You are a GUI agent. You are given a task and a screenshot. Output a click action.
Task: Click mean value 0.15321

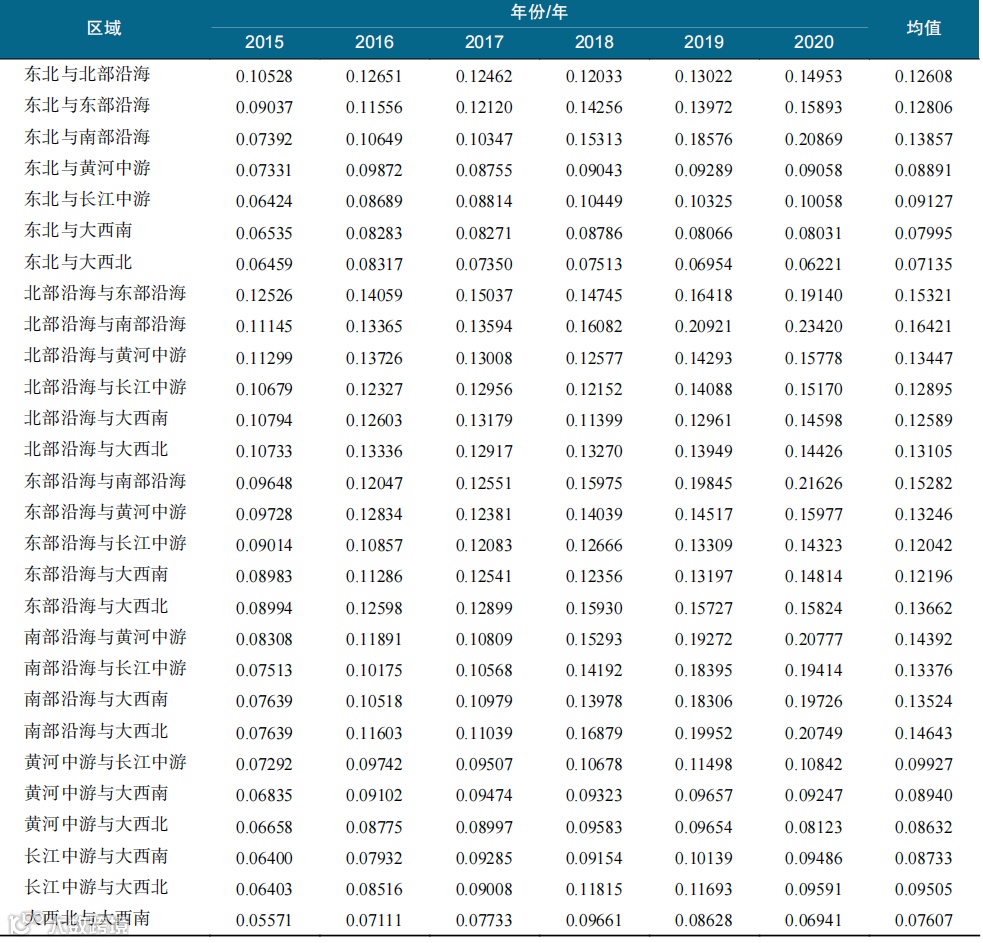click(924, 295)
